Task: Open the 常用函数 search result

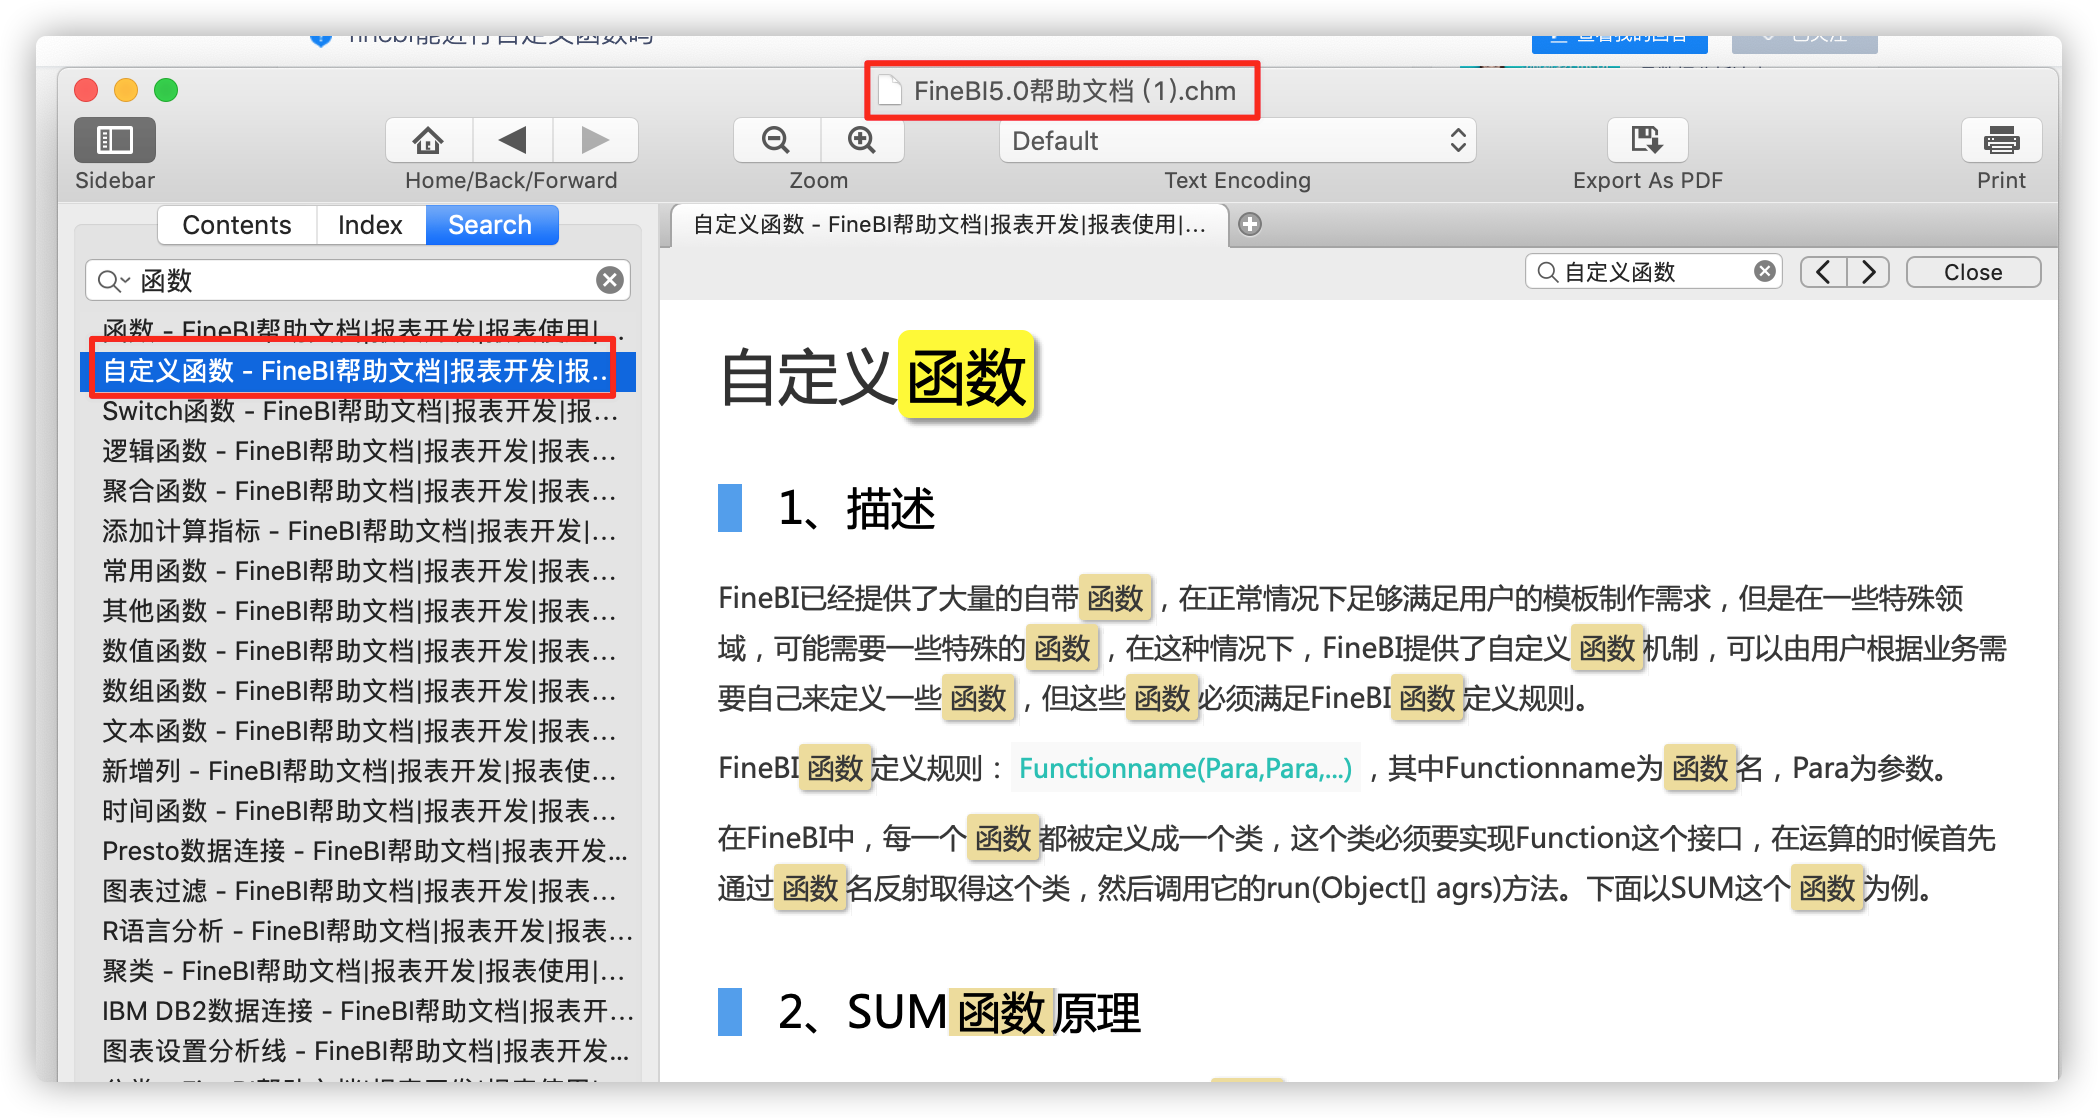Action: tap(358, 571)
